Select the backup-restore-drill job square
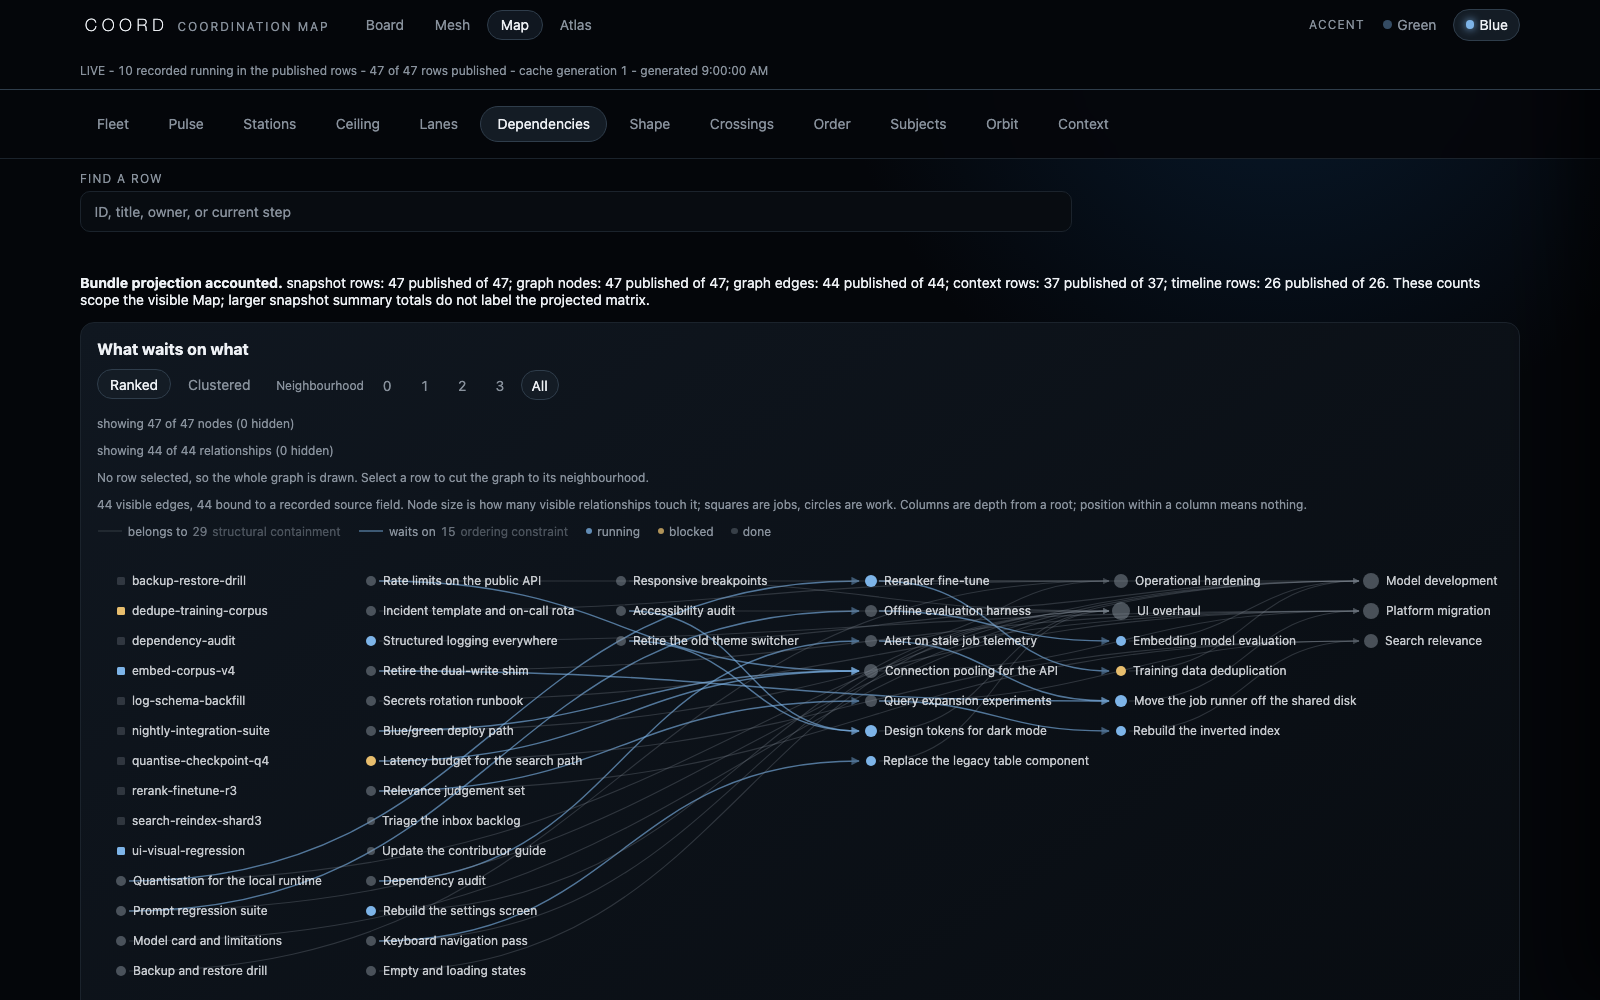1600x1000 pixels. (x=121, y=581)
